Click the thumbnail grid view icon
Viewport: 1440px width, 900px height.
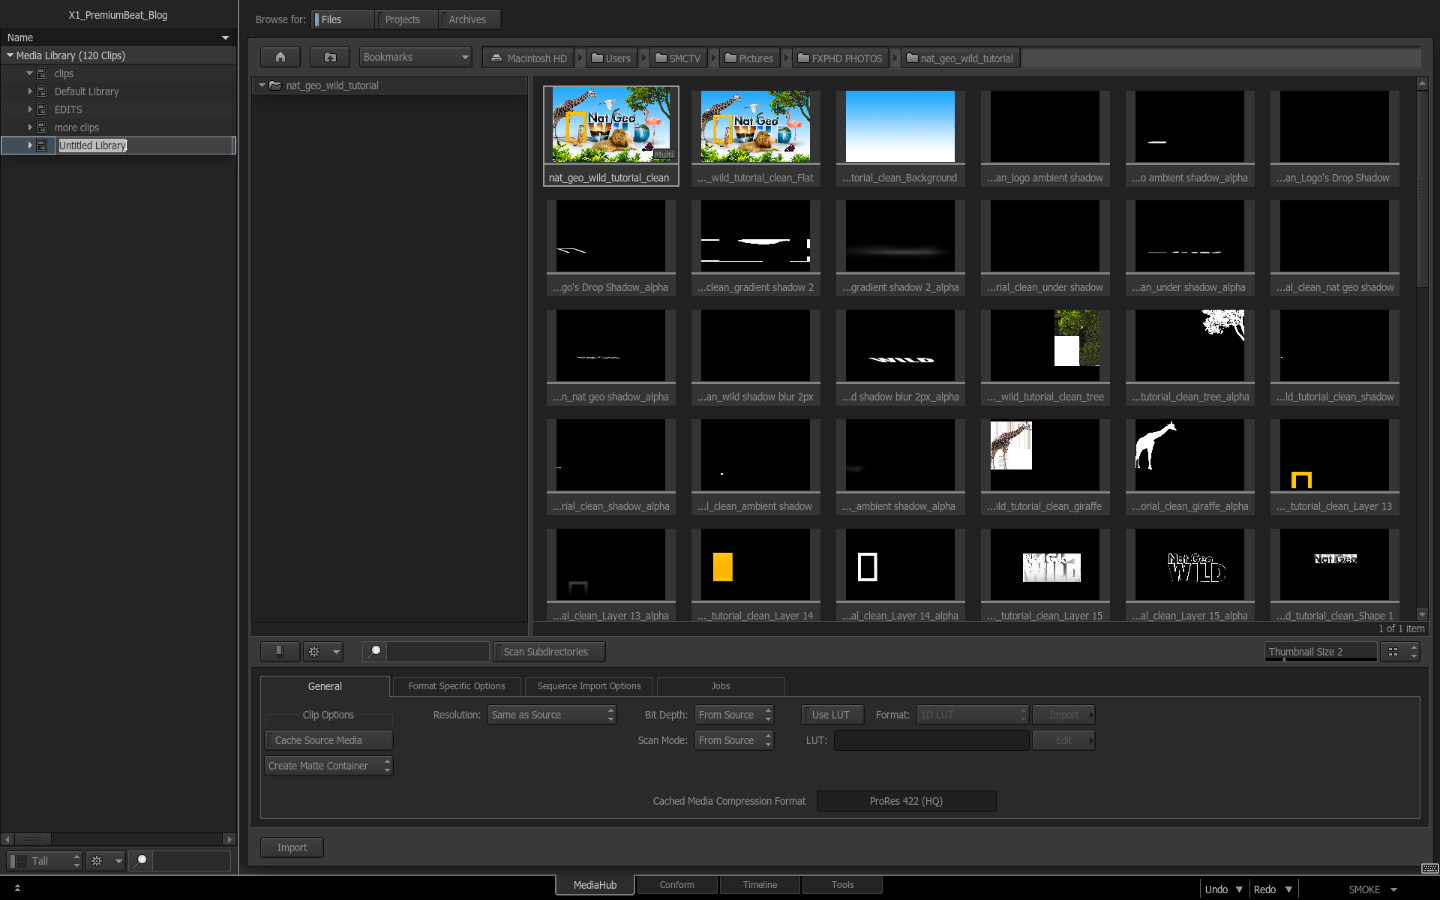tap(1393, 652)
